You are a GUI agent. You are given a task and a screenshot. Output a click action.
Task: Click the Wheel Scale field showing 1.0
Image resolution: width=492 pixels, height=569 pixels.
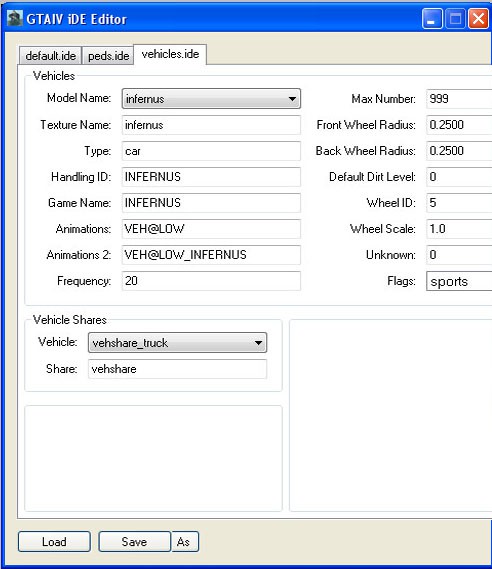click(459, 229)
